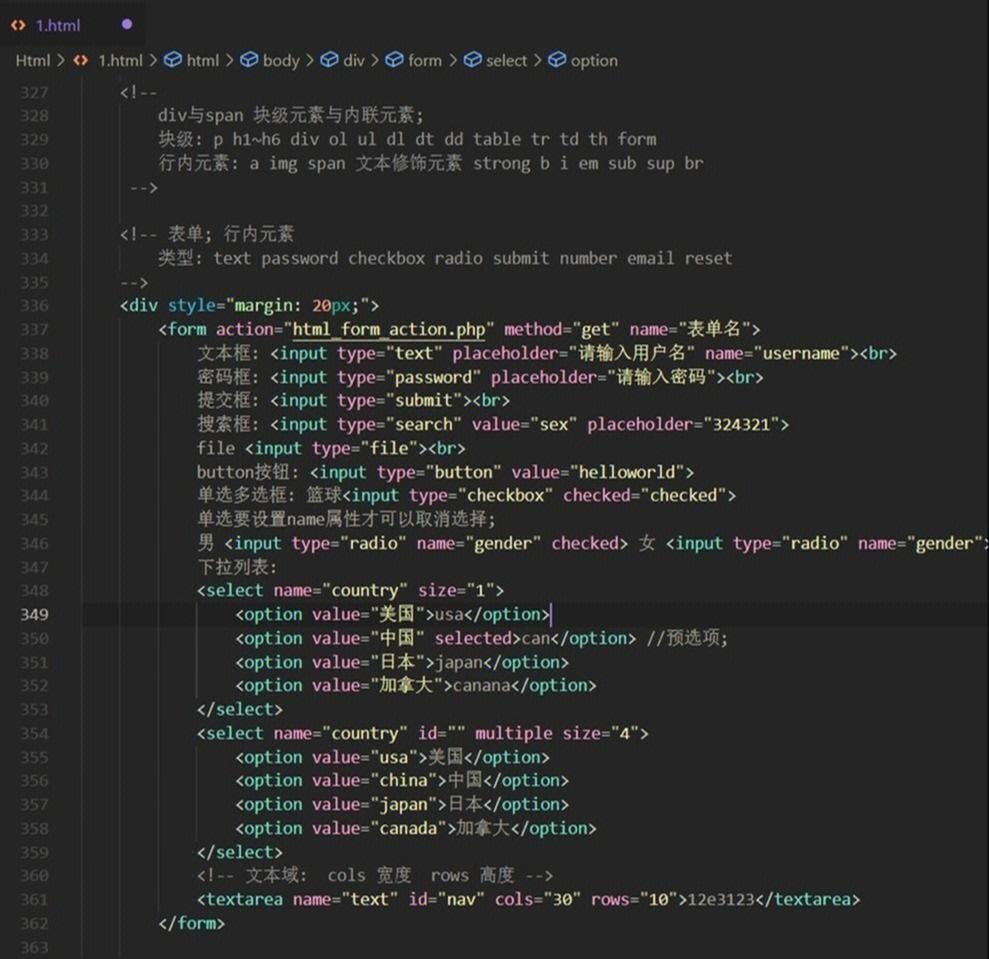Image resolution: width=989 pixels, height=959 pixels.
Task: Click the file icon in the breadcrumb before 1.html
Action: point(81,61)
